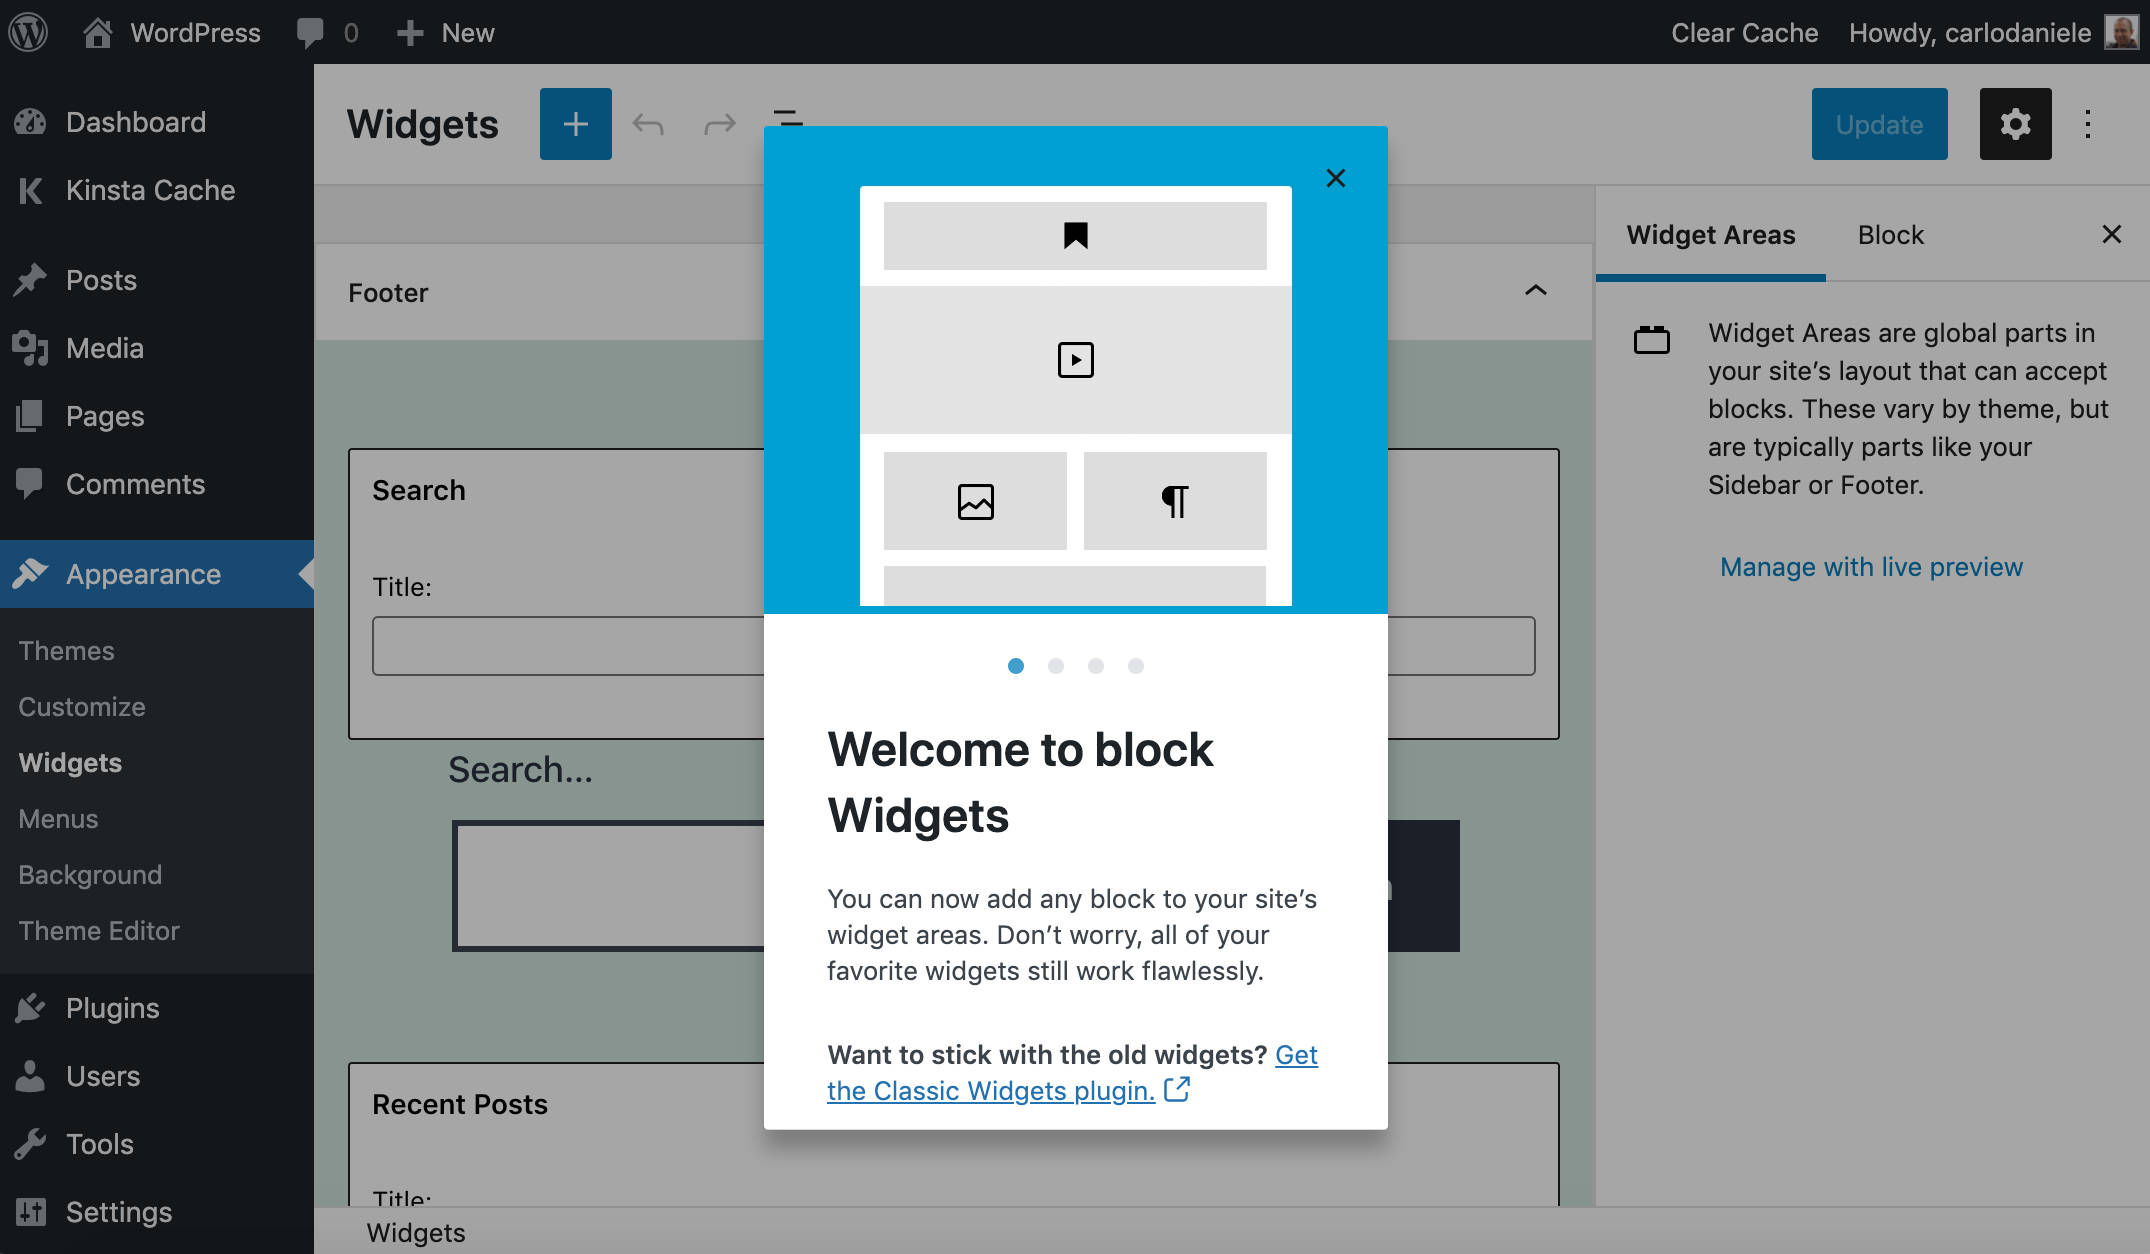The width and height of the screenshot is (2150, 1254).
Task: Click the Manage with live preview link
Action: pyautogui.click(x=1871, y=566)
